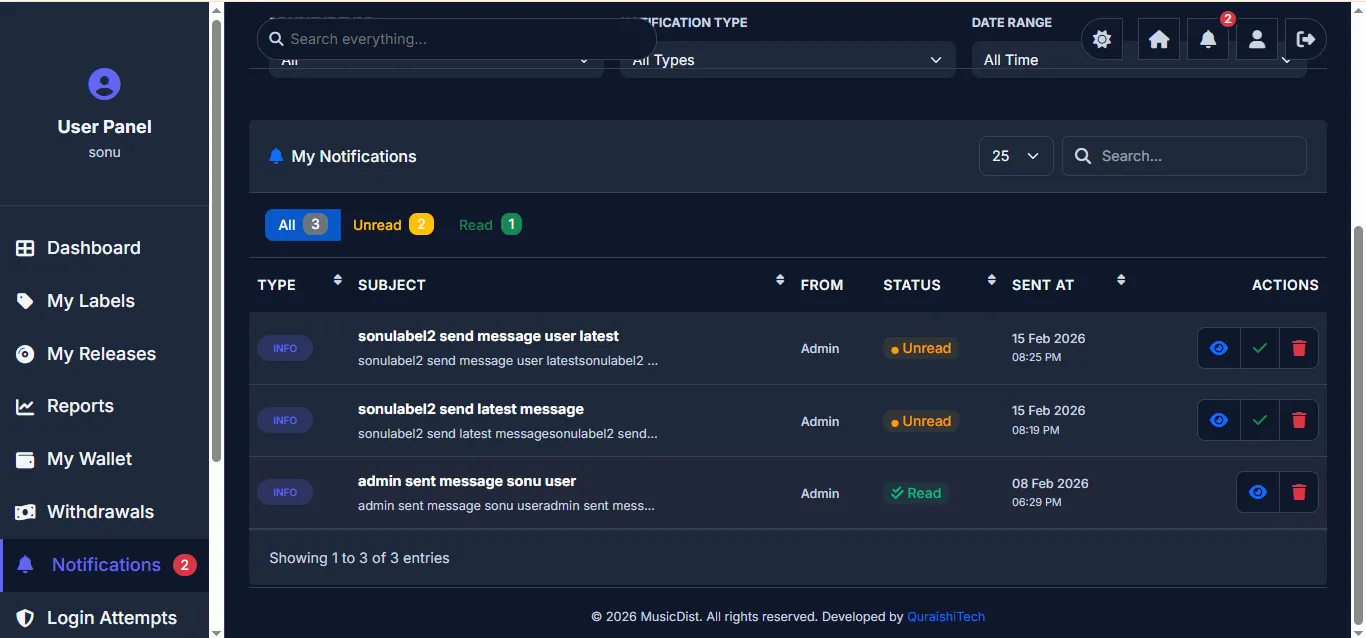Click the '08 Feb 2026' sent date
1366x638 pixels.
pos(1050,483)
